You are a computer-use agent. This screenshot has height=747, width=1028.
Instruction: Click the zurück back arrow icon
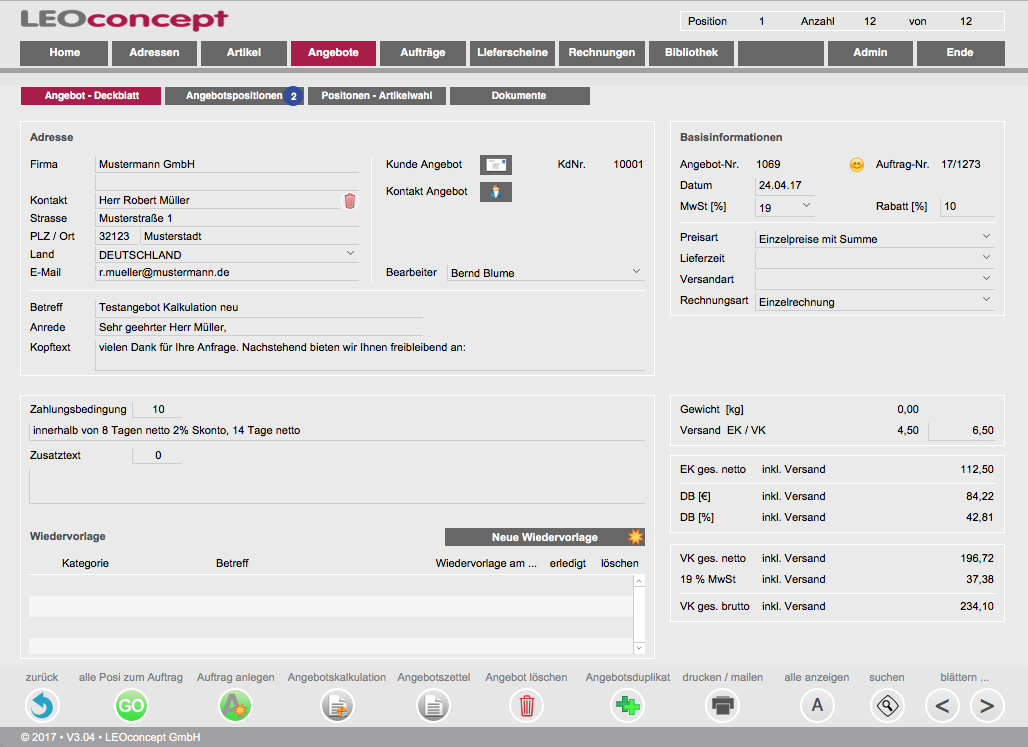coord(42,706)
